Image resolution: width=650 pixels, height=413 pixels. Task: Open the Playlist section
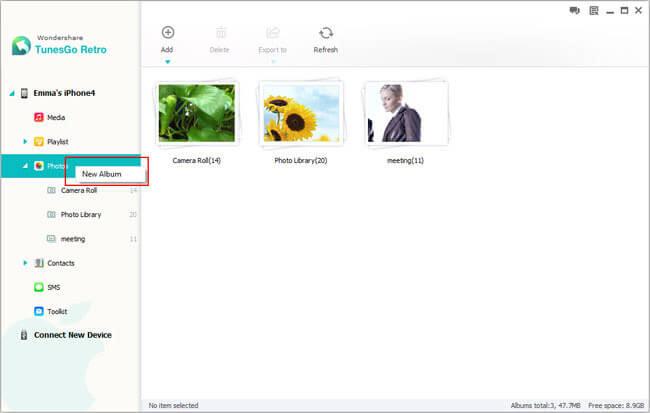58,142
